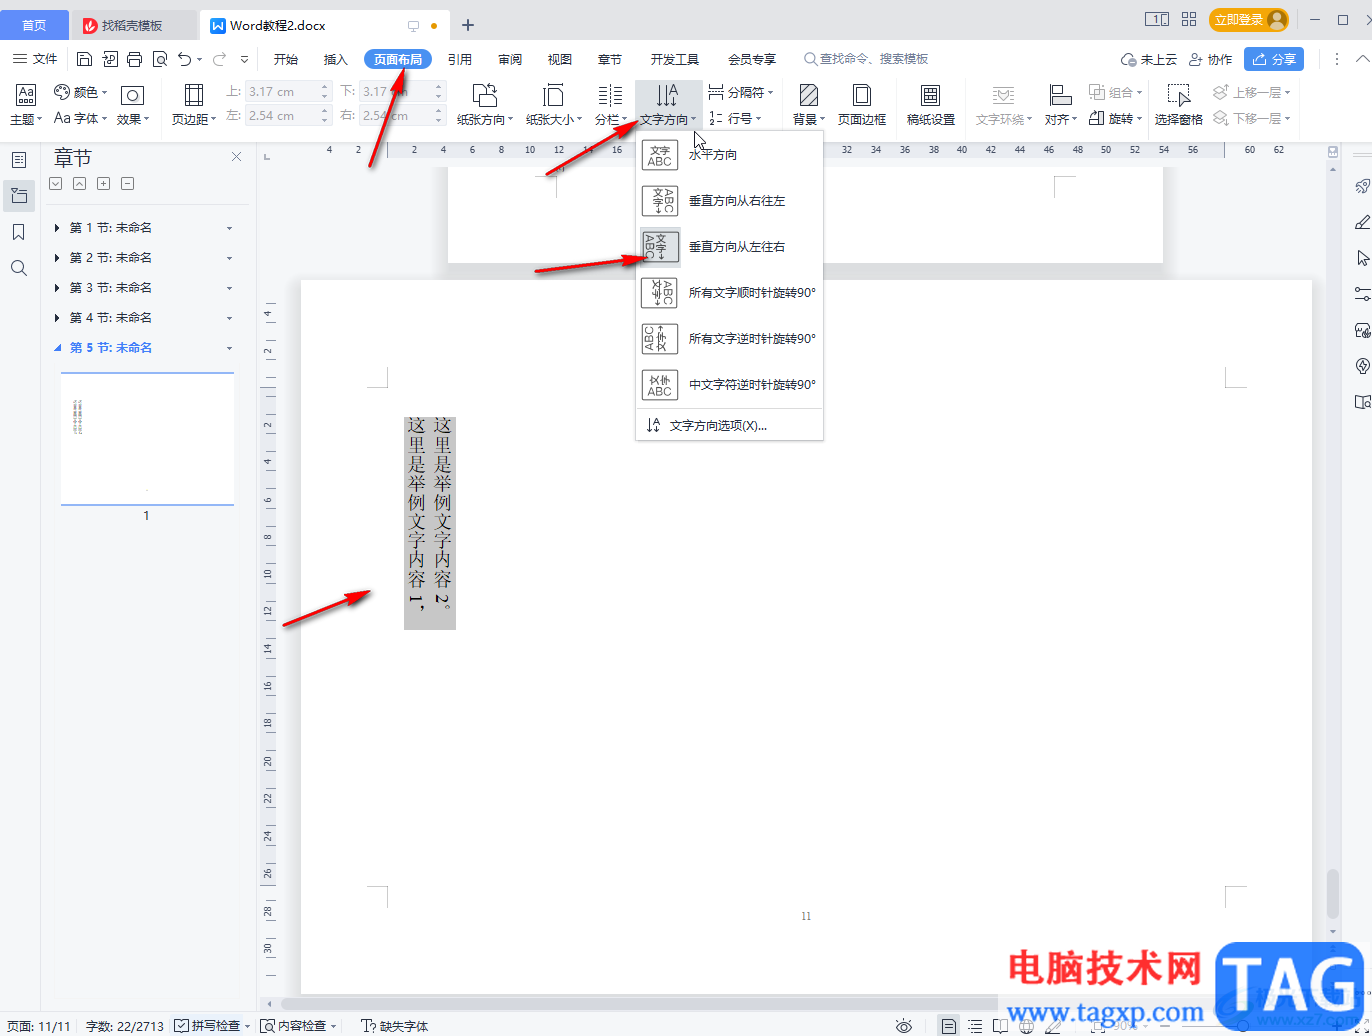Click the Undo arrow icon
1372x1036 pixels.
[184, 59]
